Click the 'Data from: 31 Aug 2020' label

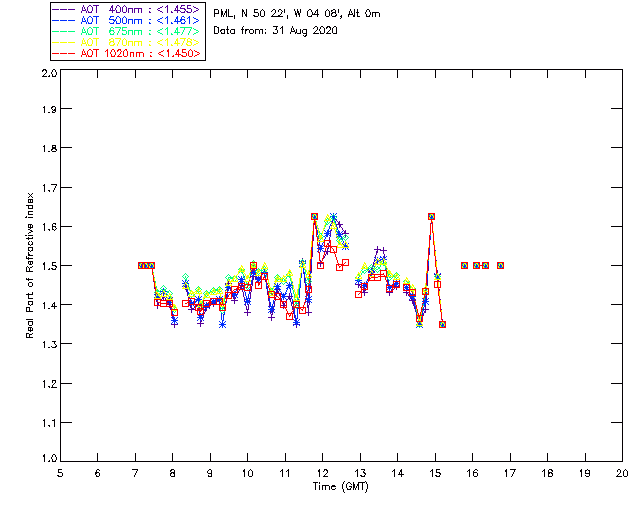276,31
